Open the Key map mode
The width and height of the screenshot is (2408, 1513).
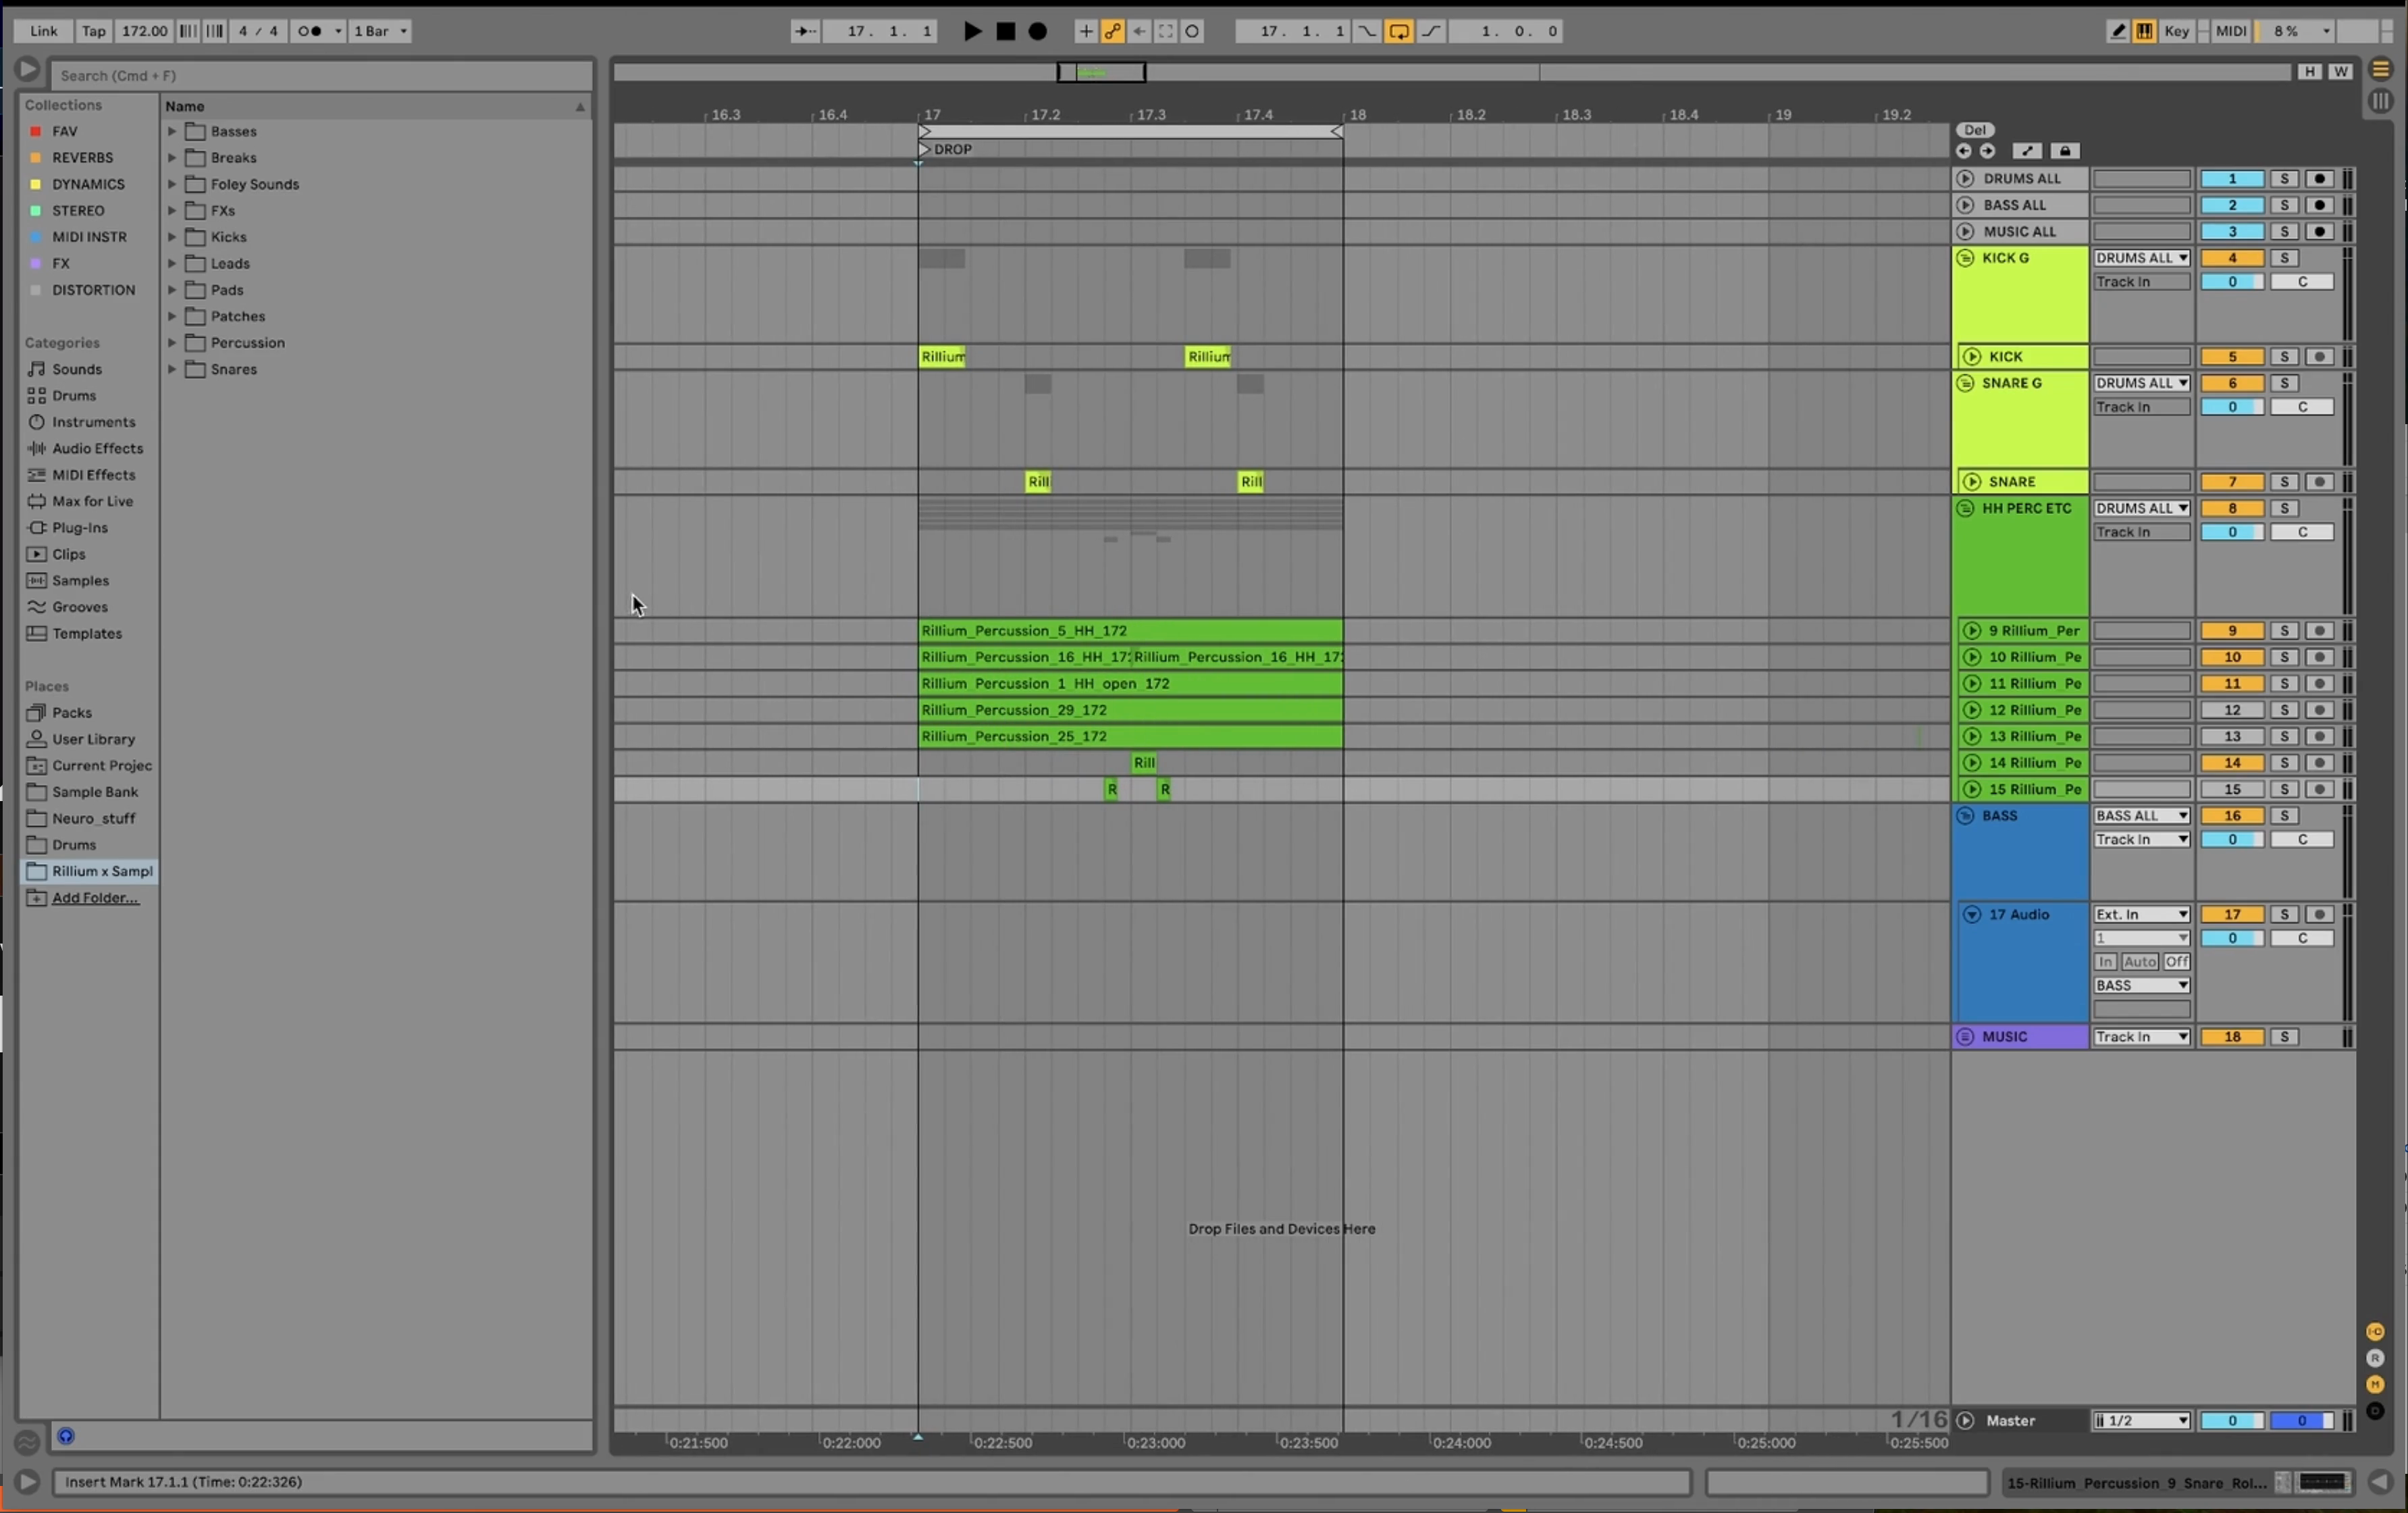point(2176,31)
